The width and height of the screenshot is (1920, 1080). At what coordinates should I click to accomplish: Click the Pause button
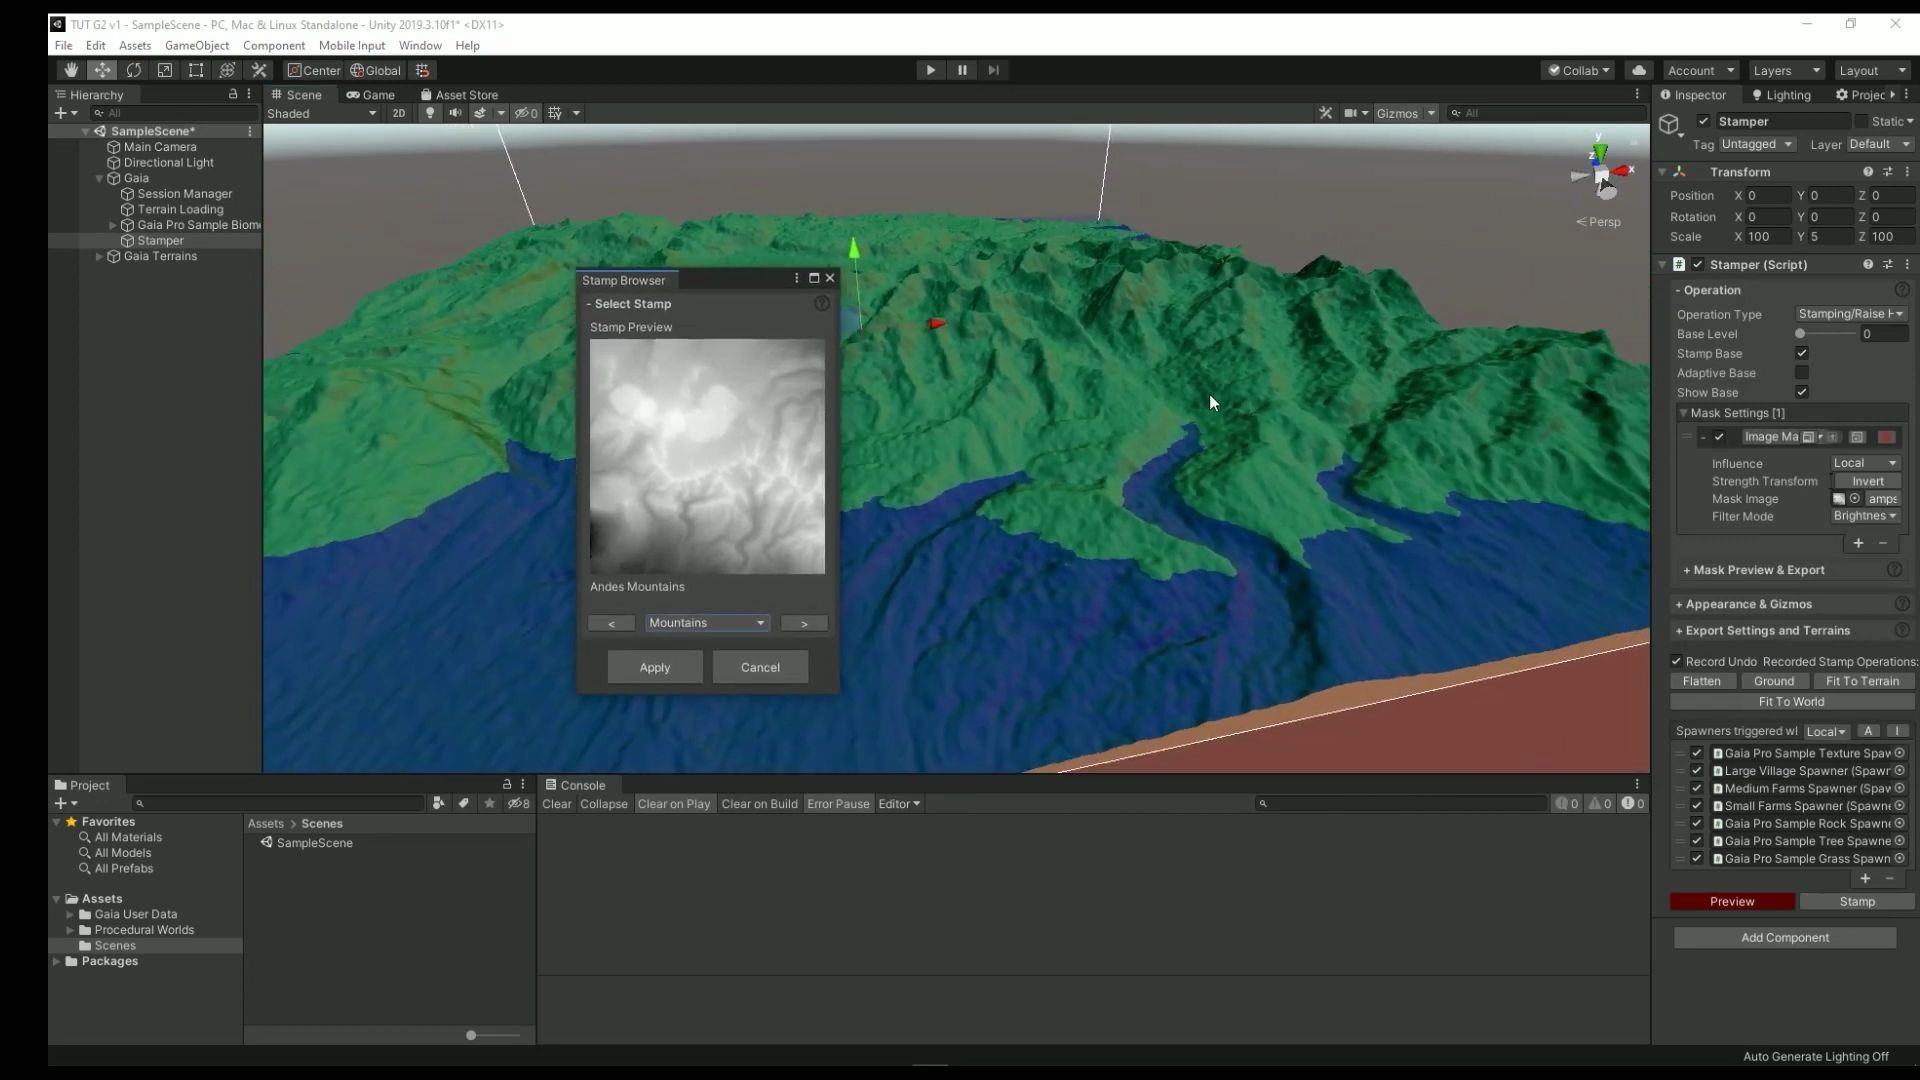(962, 70)
